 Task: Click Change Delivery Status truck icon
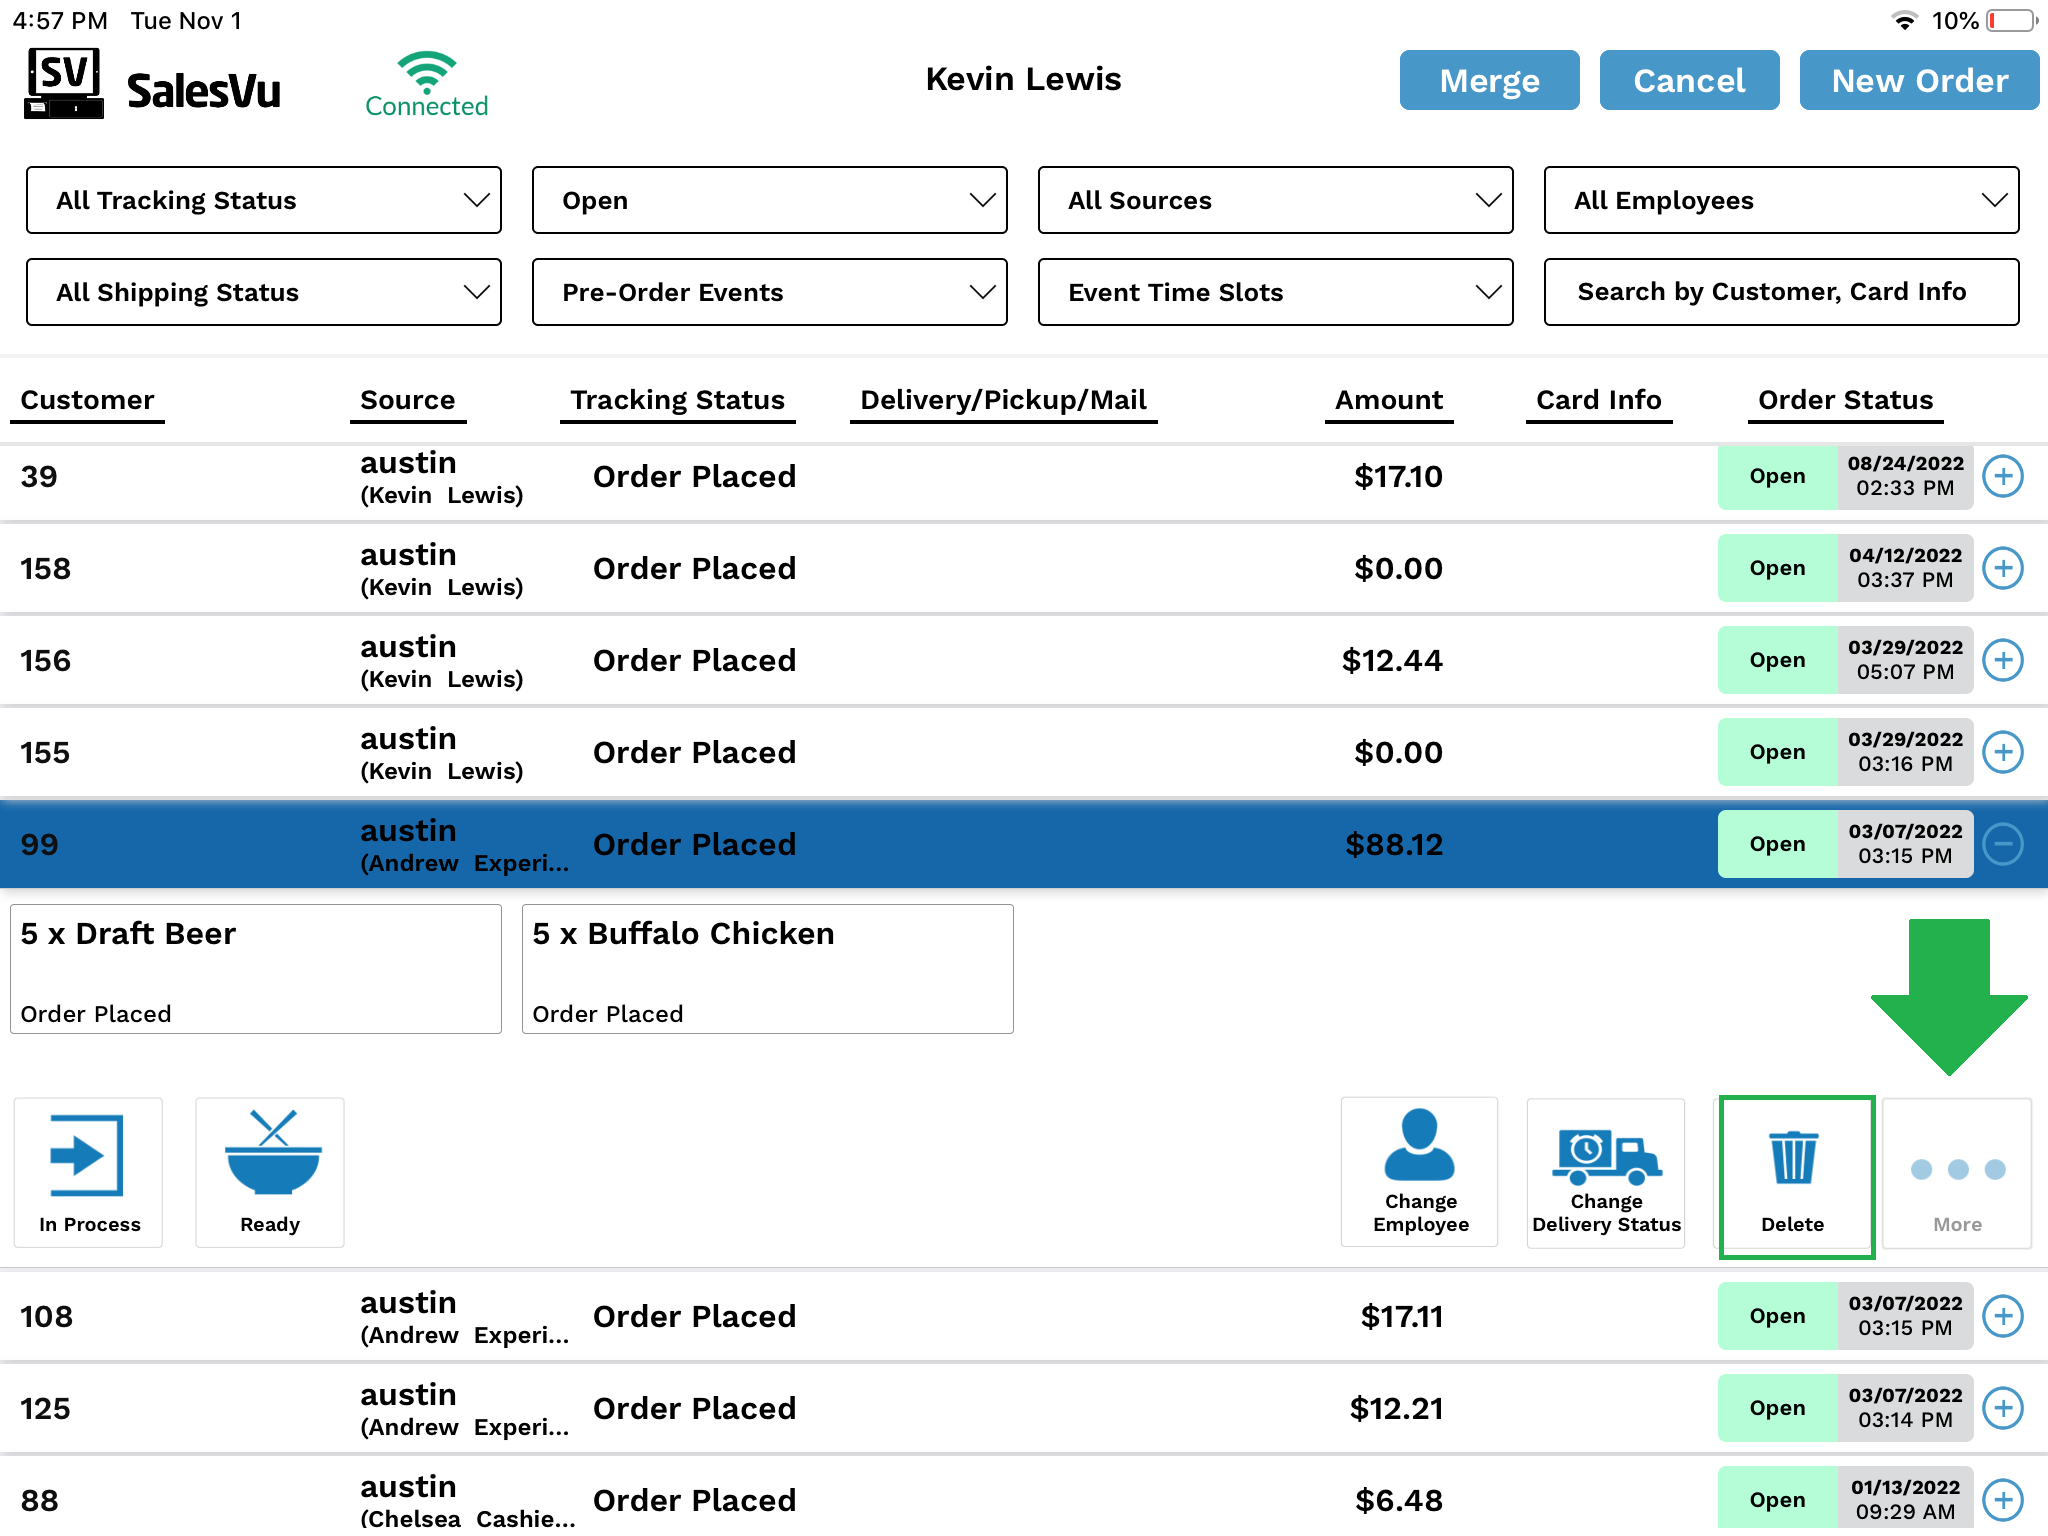pyautogui.click(x=1606, y=1157)
